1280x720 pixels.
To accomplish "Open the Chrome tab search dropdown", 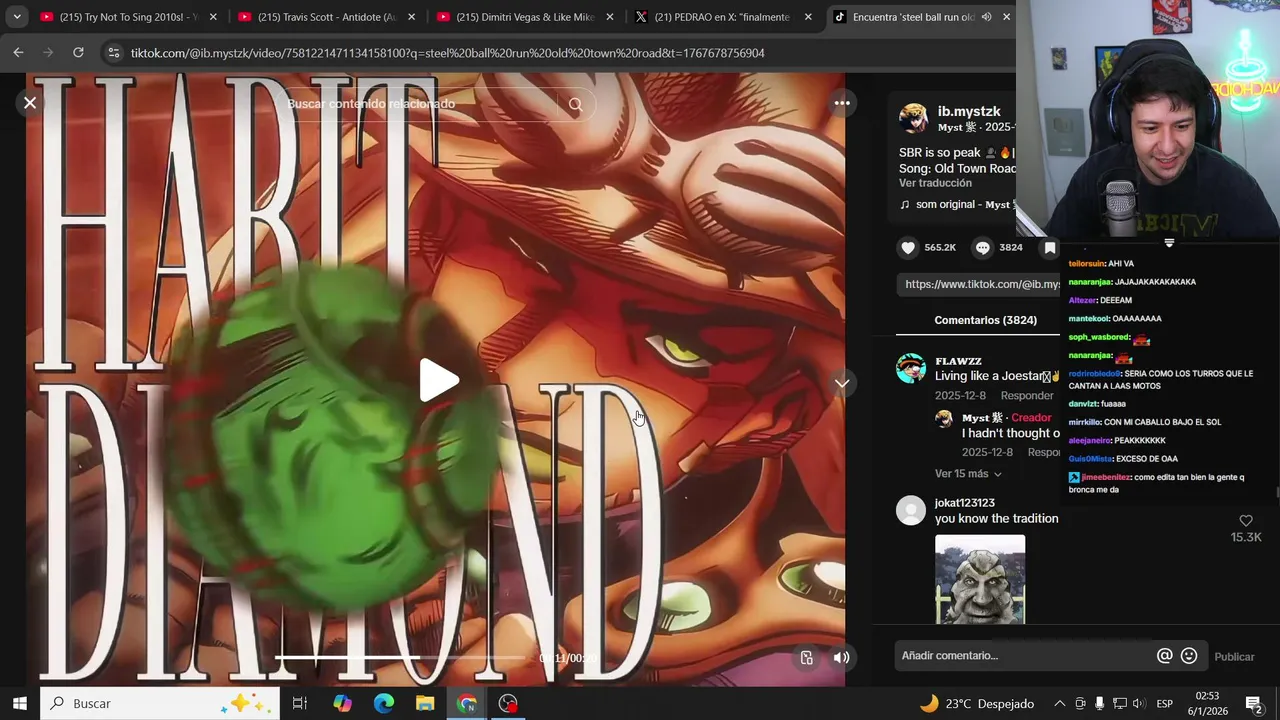I will tap(17, 17).
